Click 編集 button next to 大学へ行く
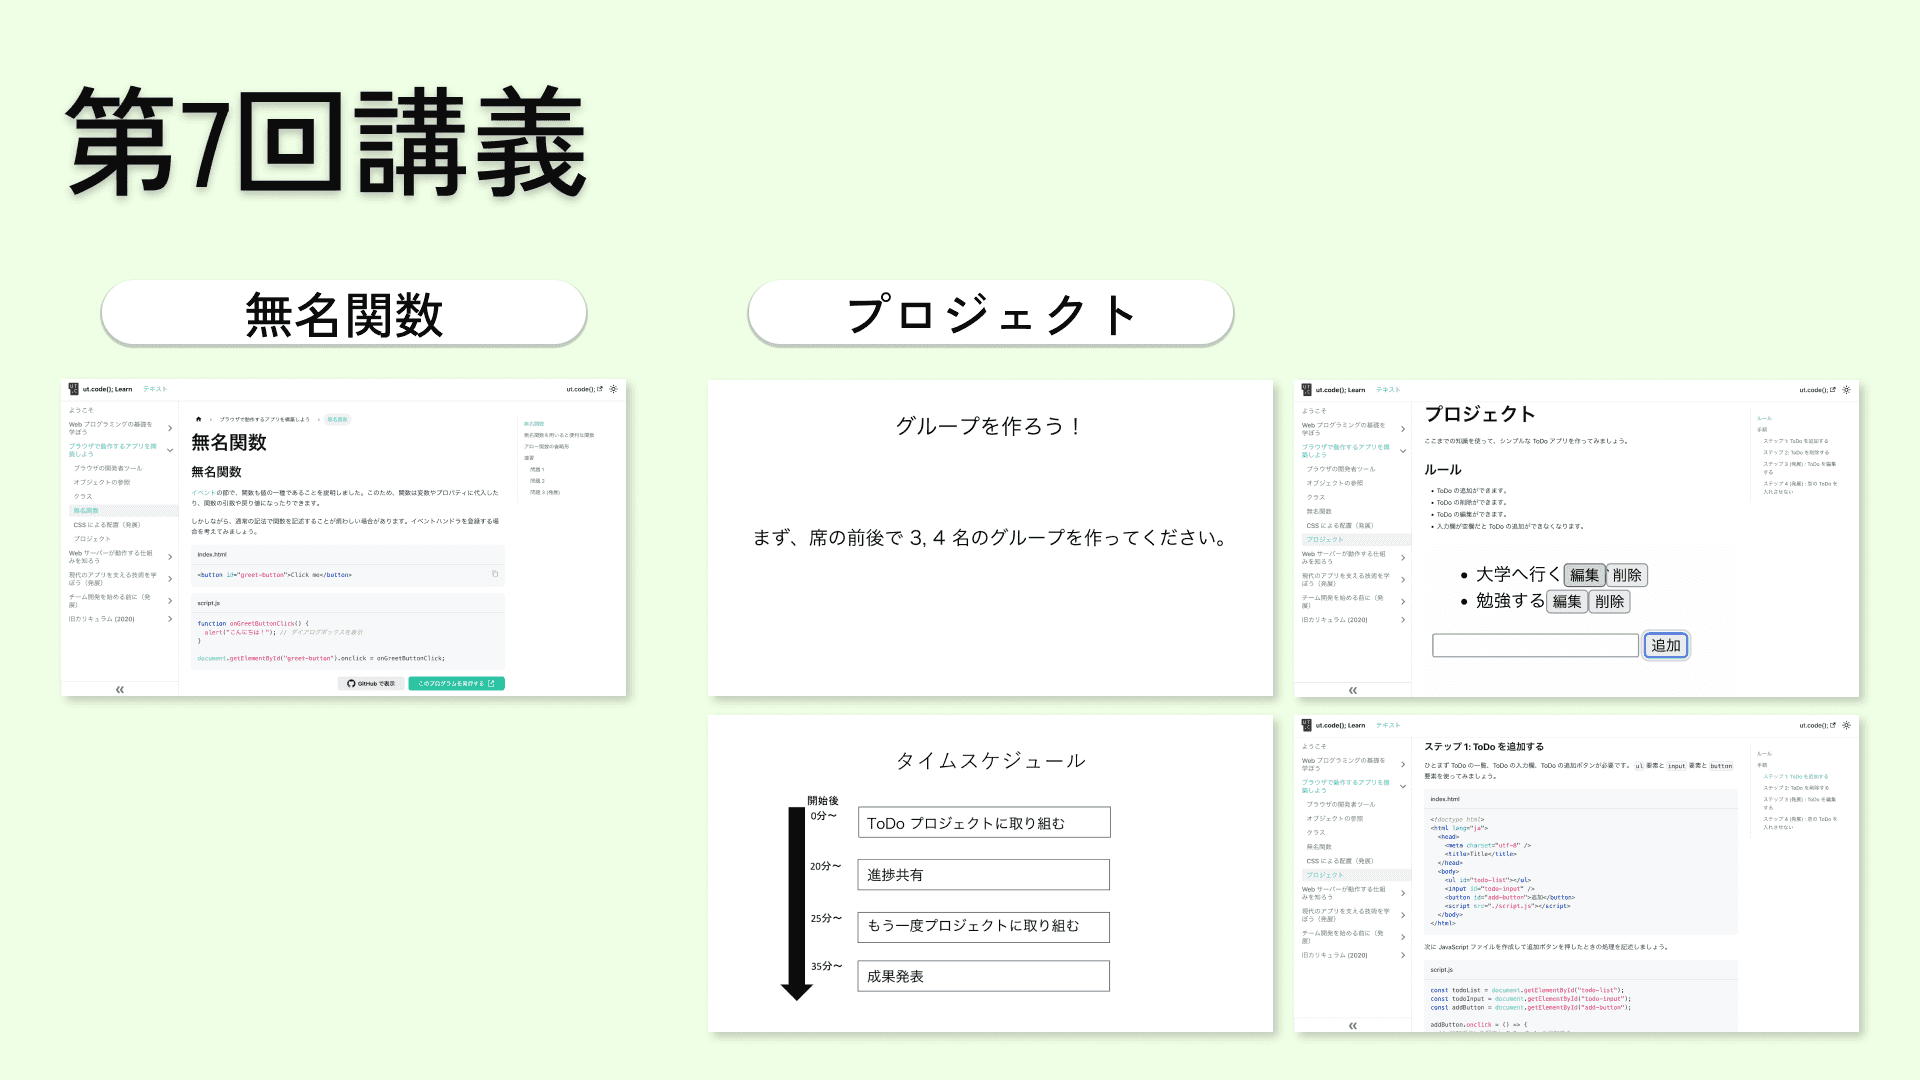The height and width of the screenshot is (1080, 1920). click(x=1584, y=575)
